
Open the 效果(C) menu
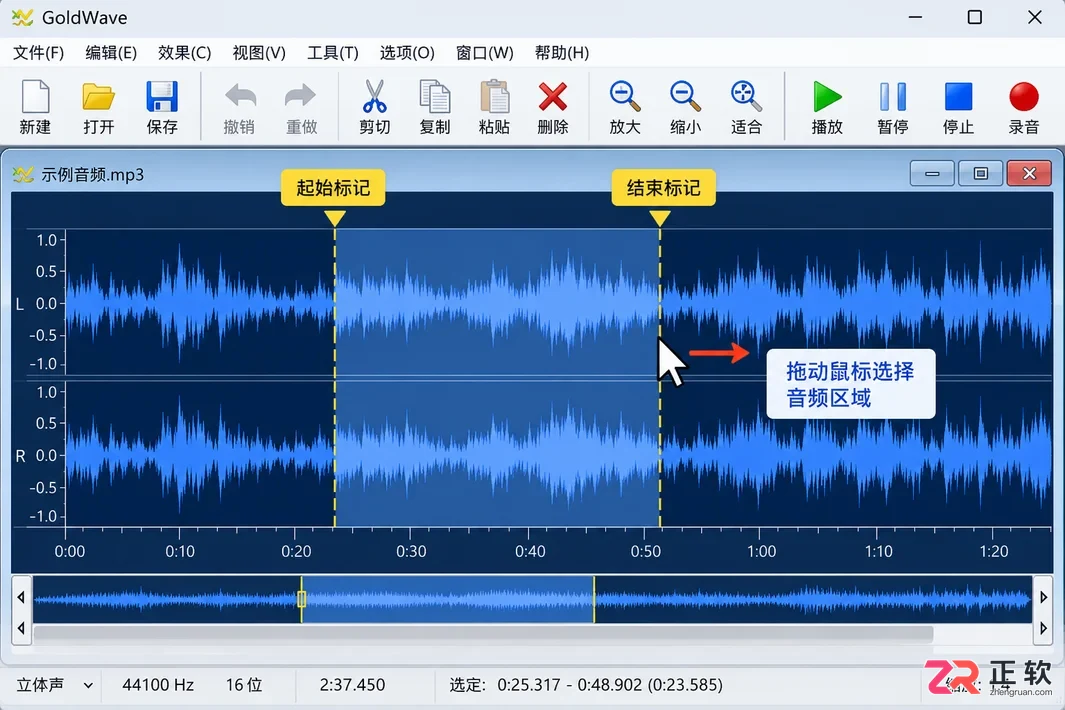coord(184,53)
